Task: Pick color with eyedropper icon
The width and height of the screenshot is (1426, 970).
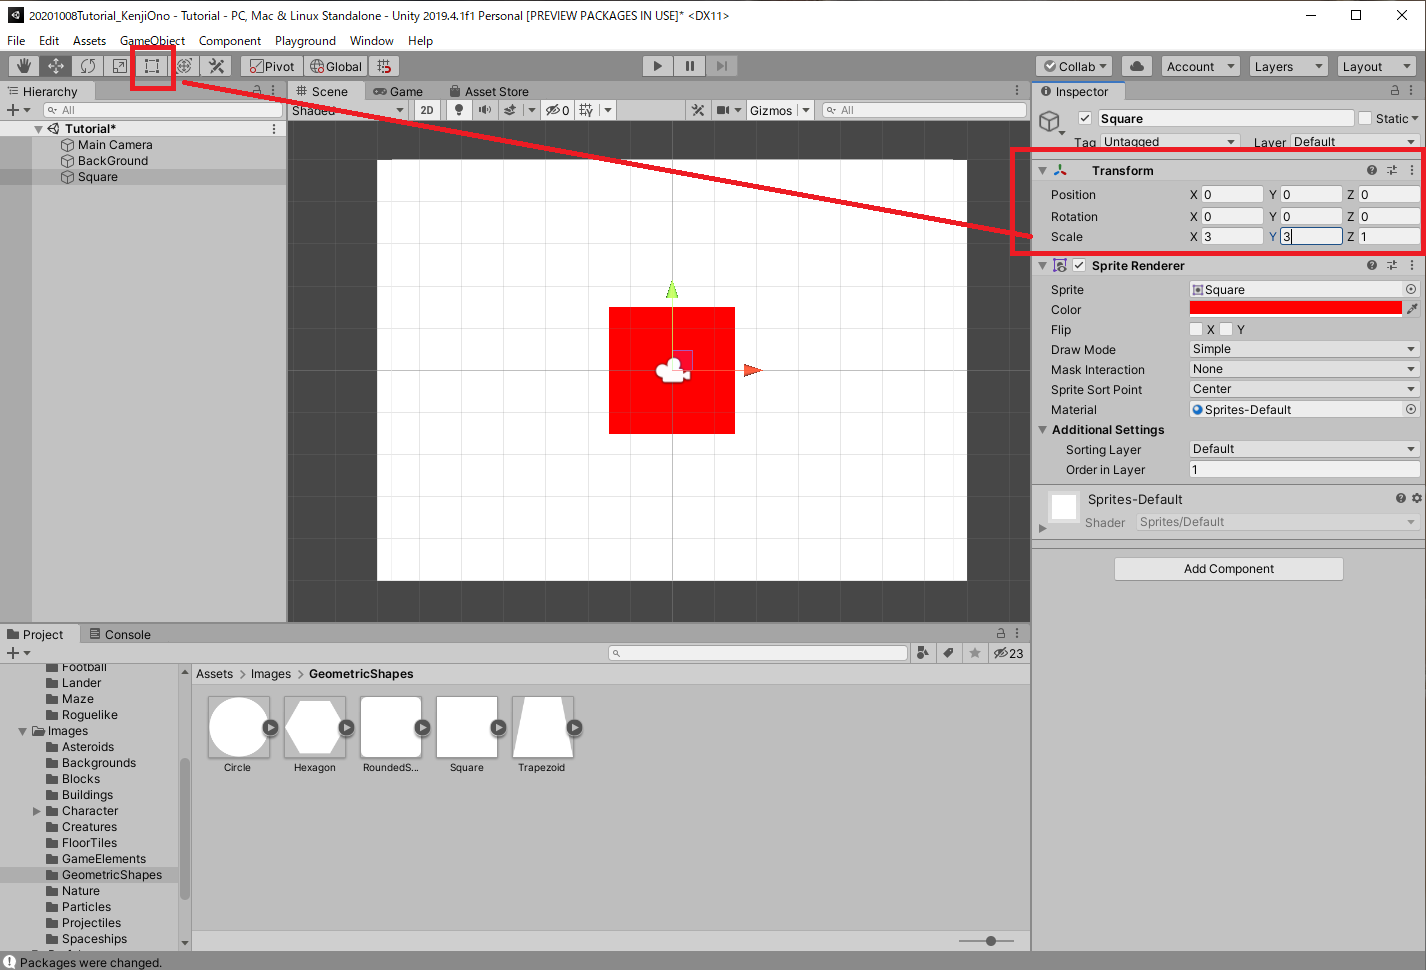Action: 1412,309
